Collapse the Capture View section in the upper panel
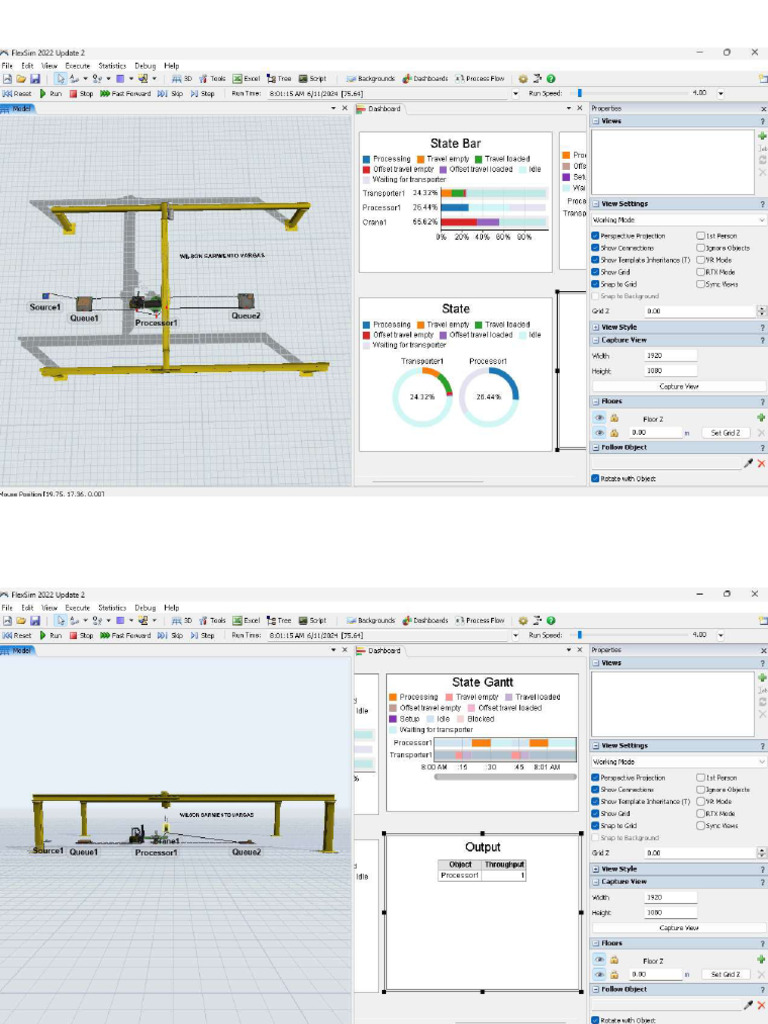This screenshot has width=768, height=1024. point(596,340)
